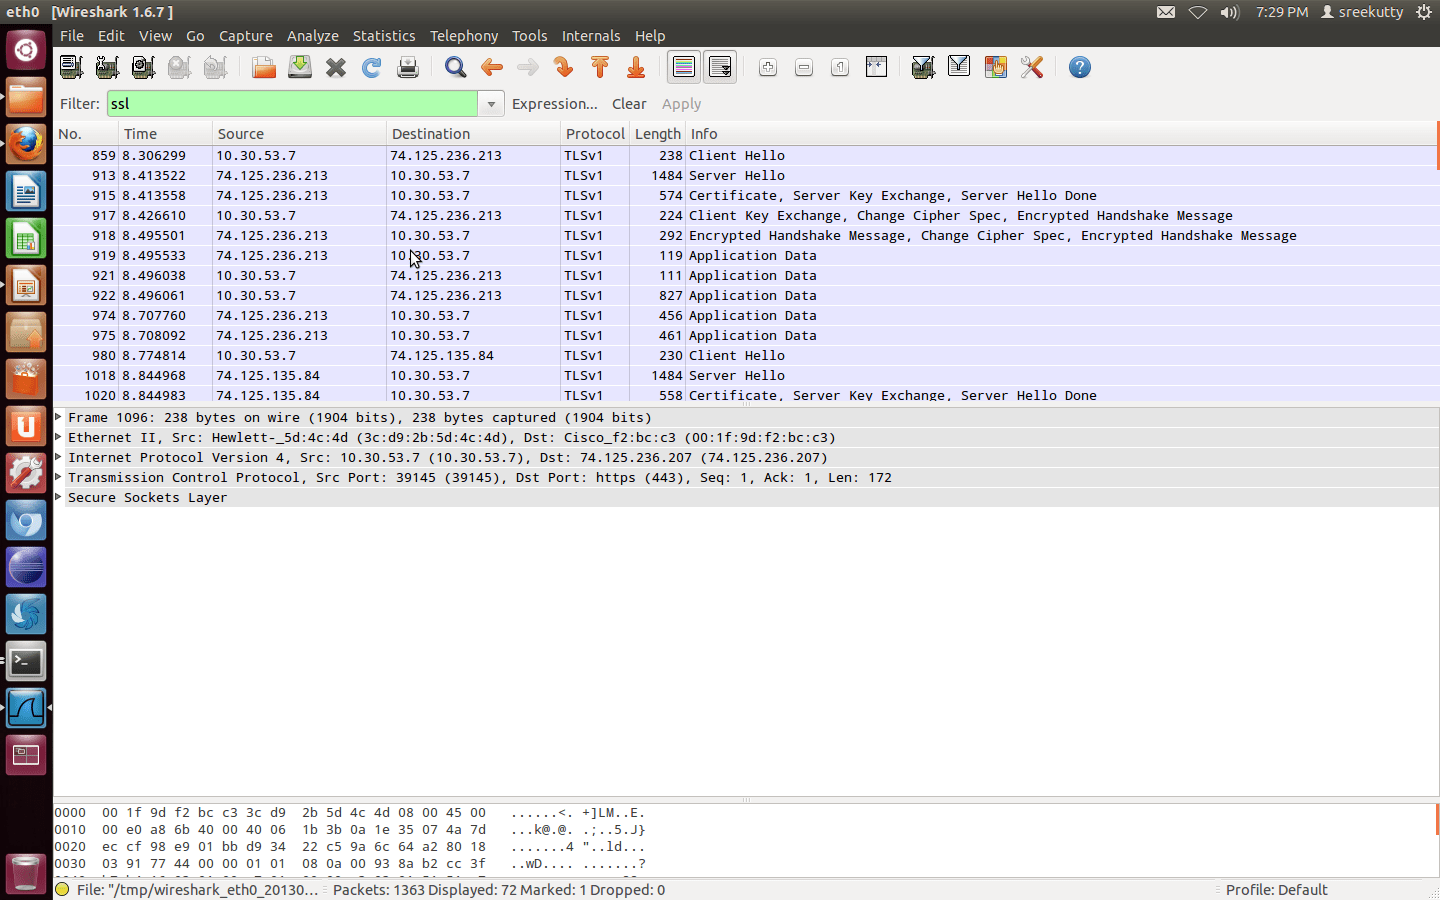The height and width of the screenshot is (900, 1440).
Task: Reset zoom to normal size
Action: coord(840,67)
